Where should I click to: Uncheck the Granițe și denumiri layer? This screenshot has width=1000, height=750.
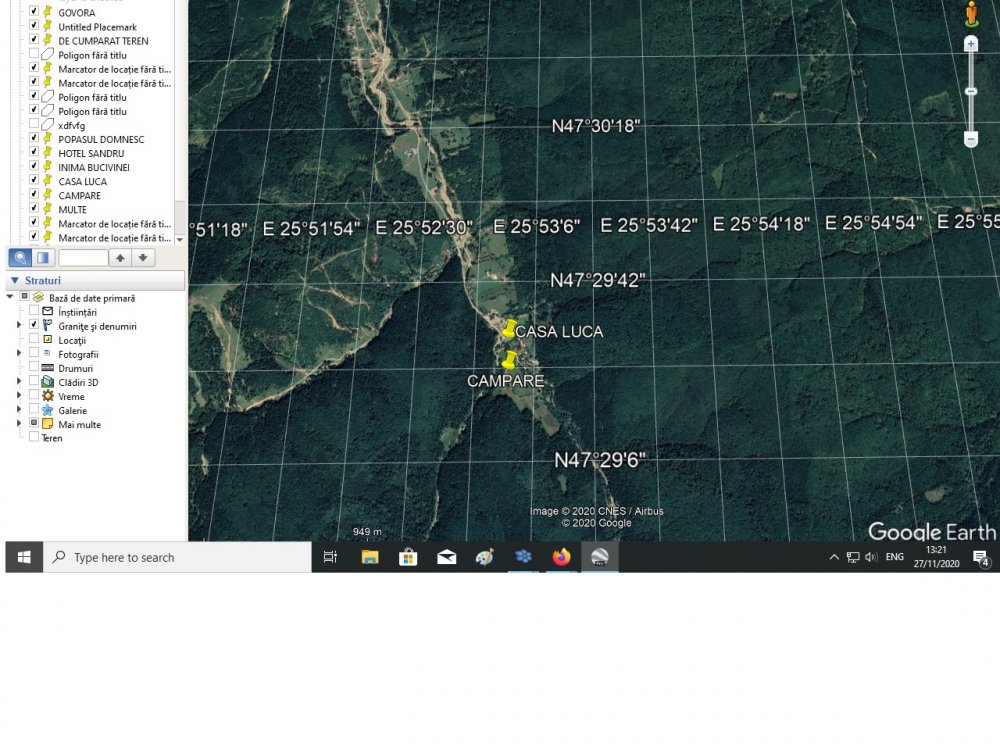click(x=34, y=326)
